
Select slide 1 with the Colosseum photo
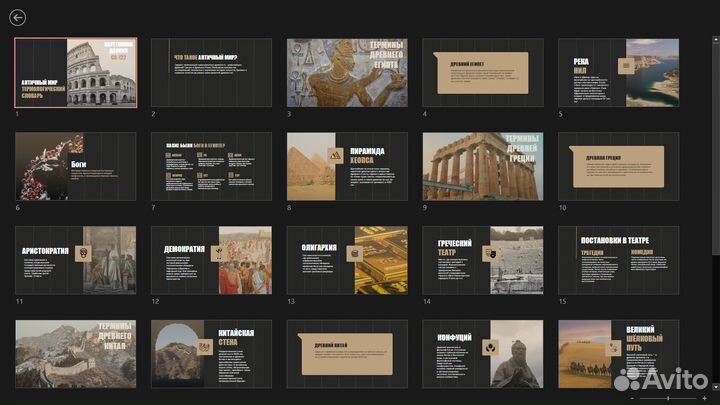[76, 73]
